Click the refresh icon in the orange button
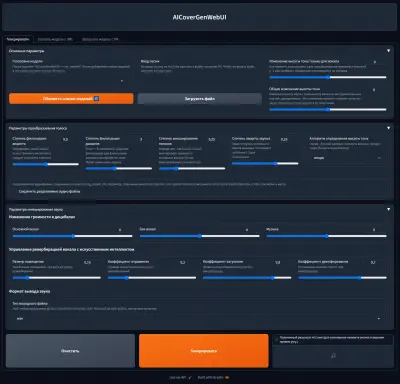The width and height of the screenshot is (400, 384). 96,99
